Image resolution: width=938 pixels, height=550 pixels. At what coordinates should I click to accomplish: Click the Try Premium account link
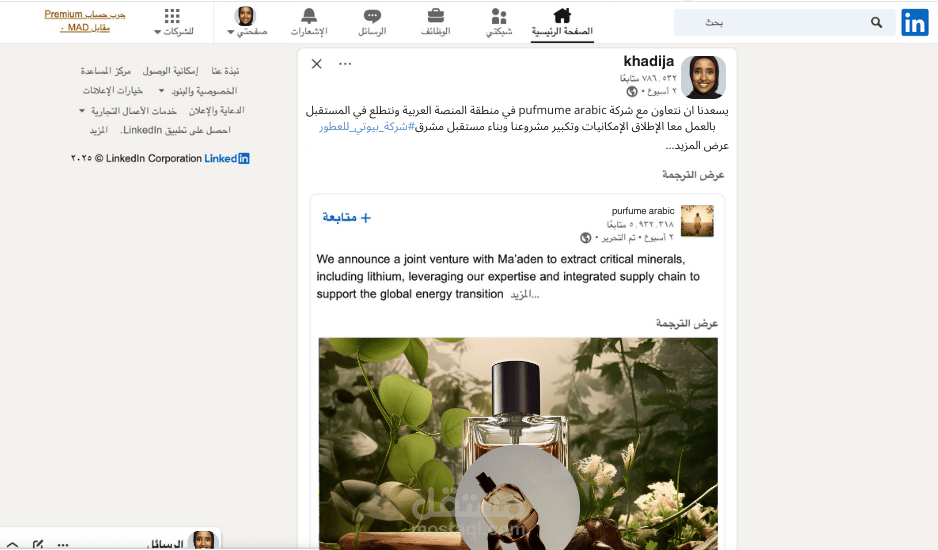point(85,20)
